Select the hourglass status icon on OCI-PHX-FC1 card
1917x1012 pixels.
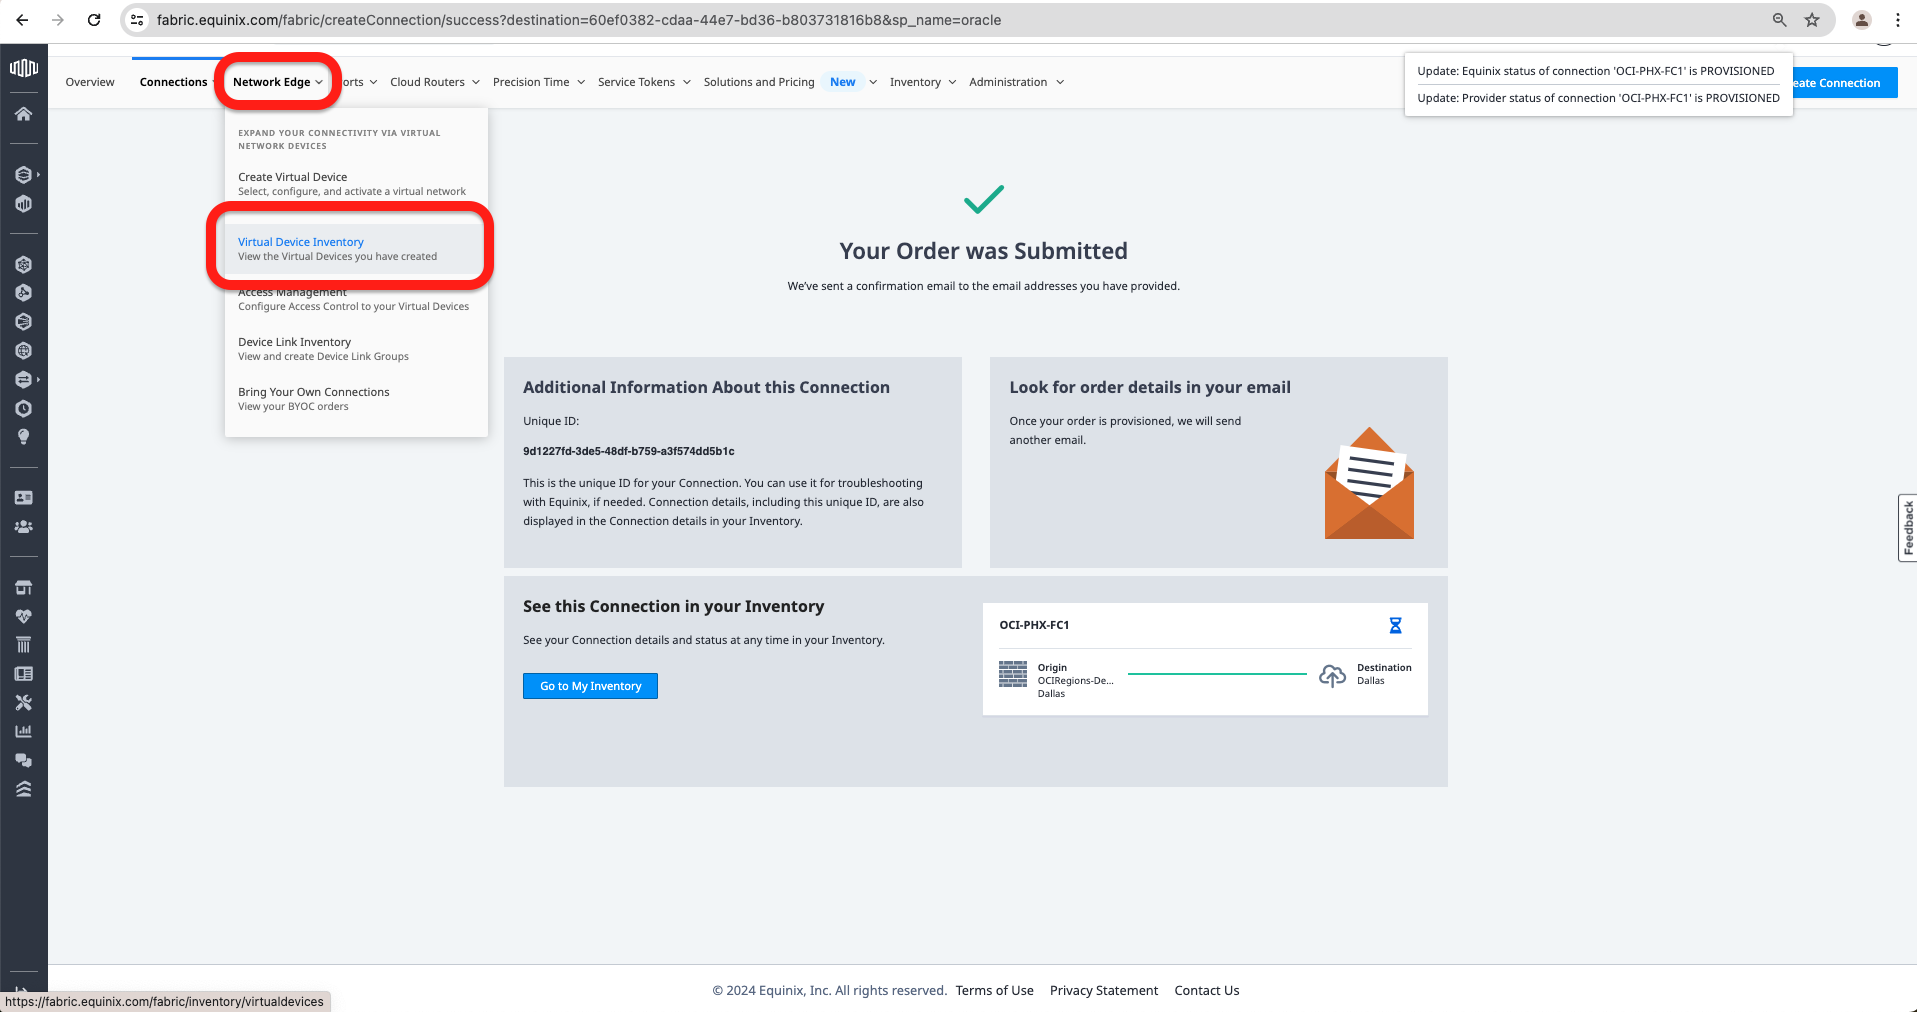[x=1395, y=625]
